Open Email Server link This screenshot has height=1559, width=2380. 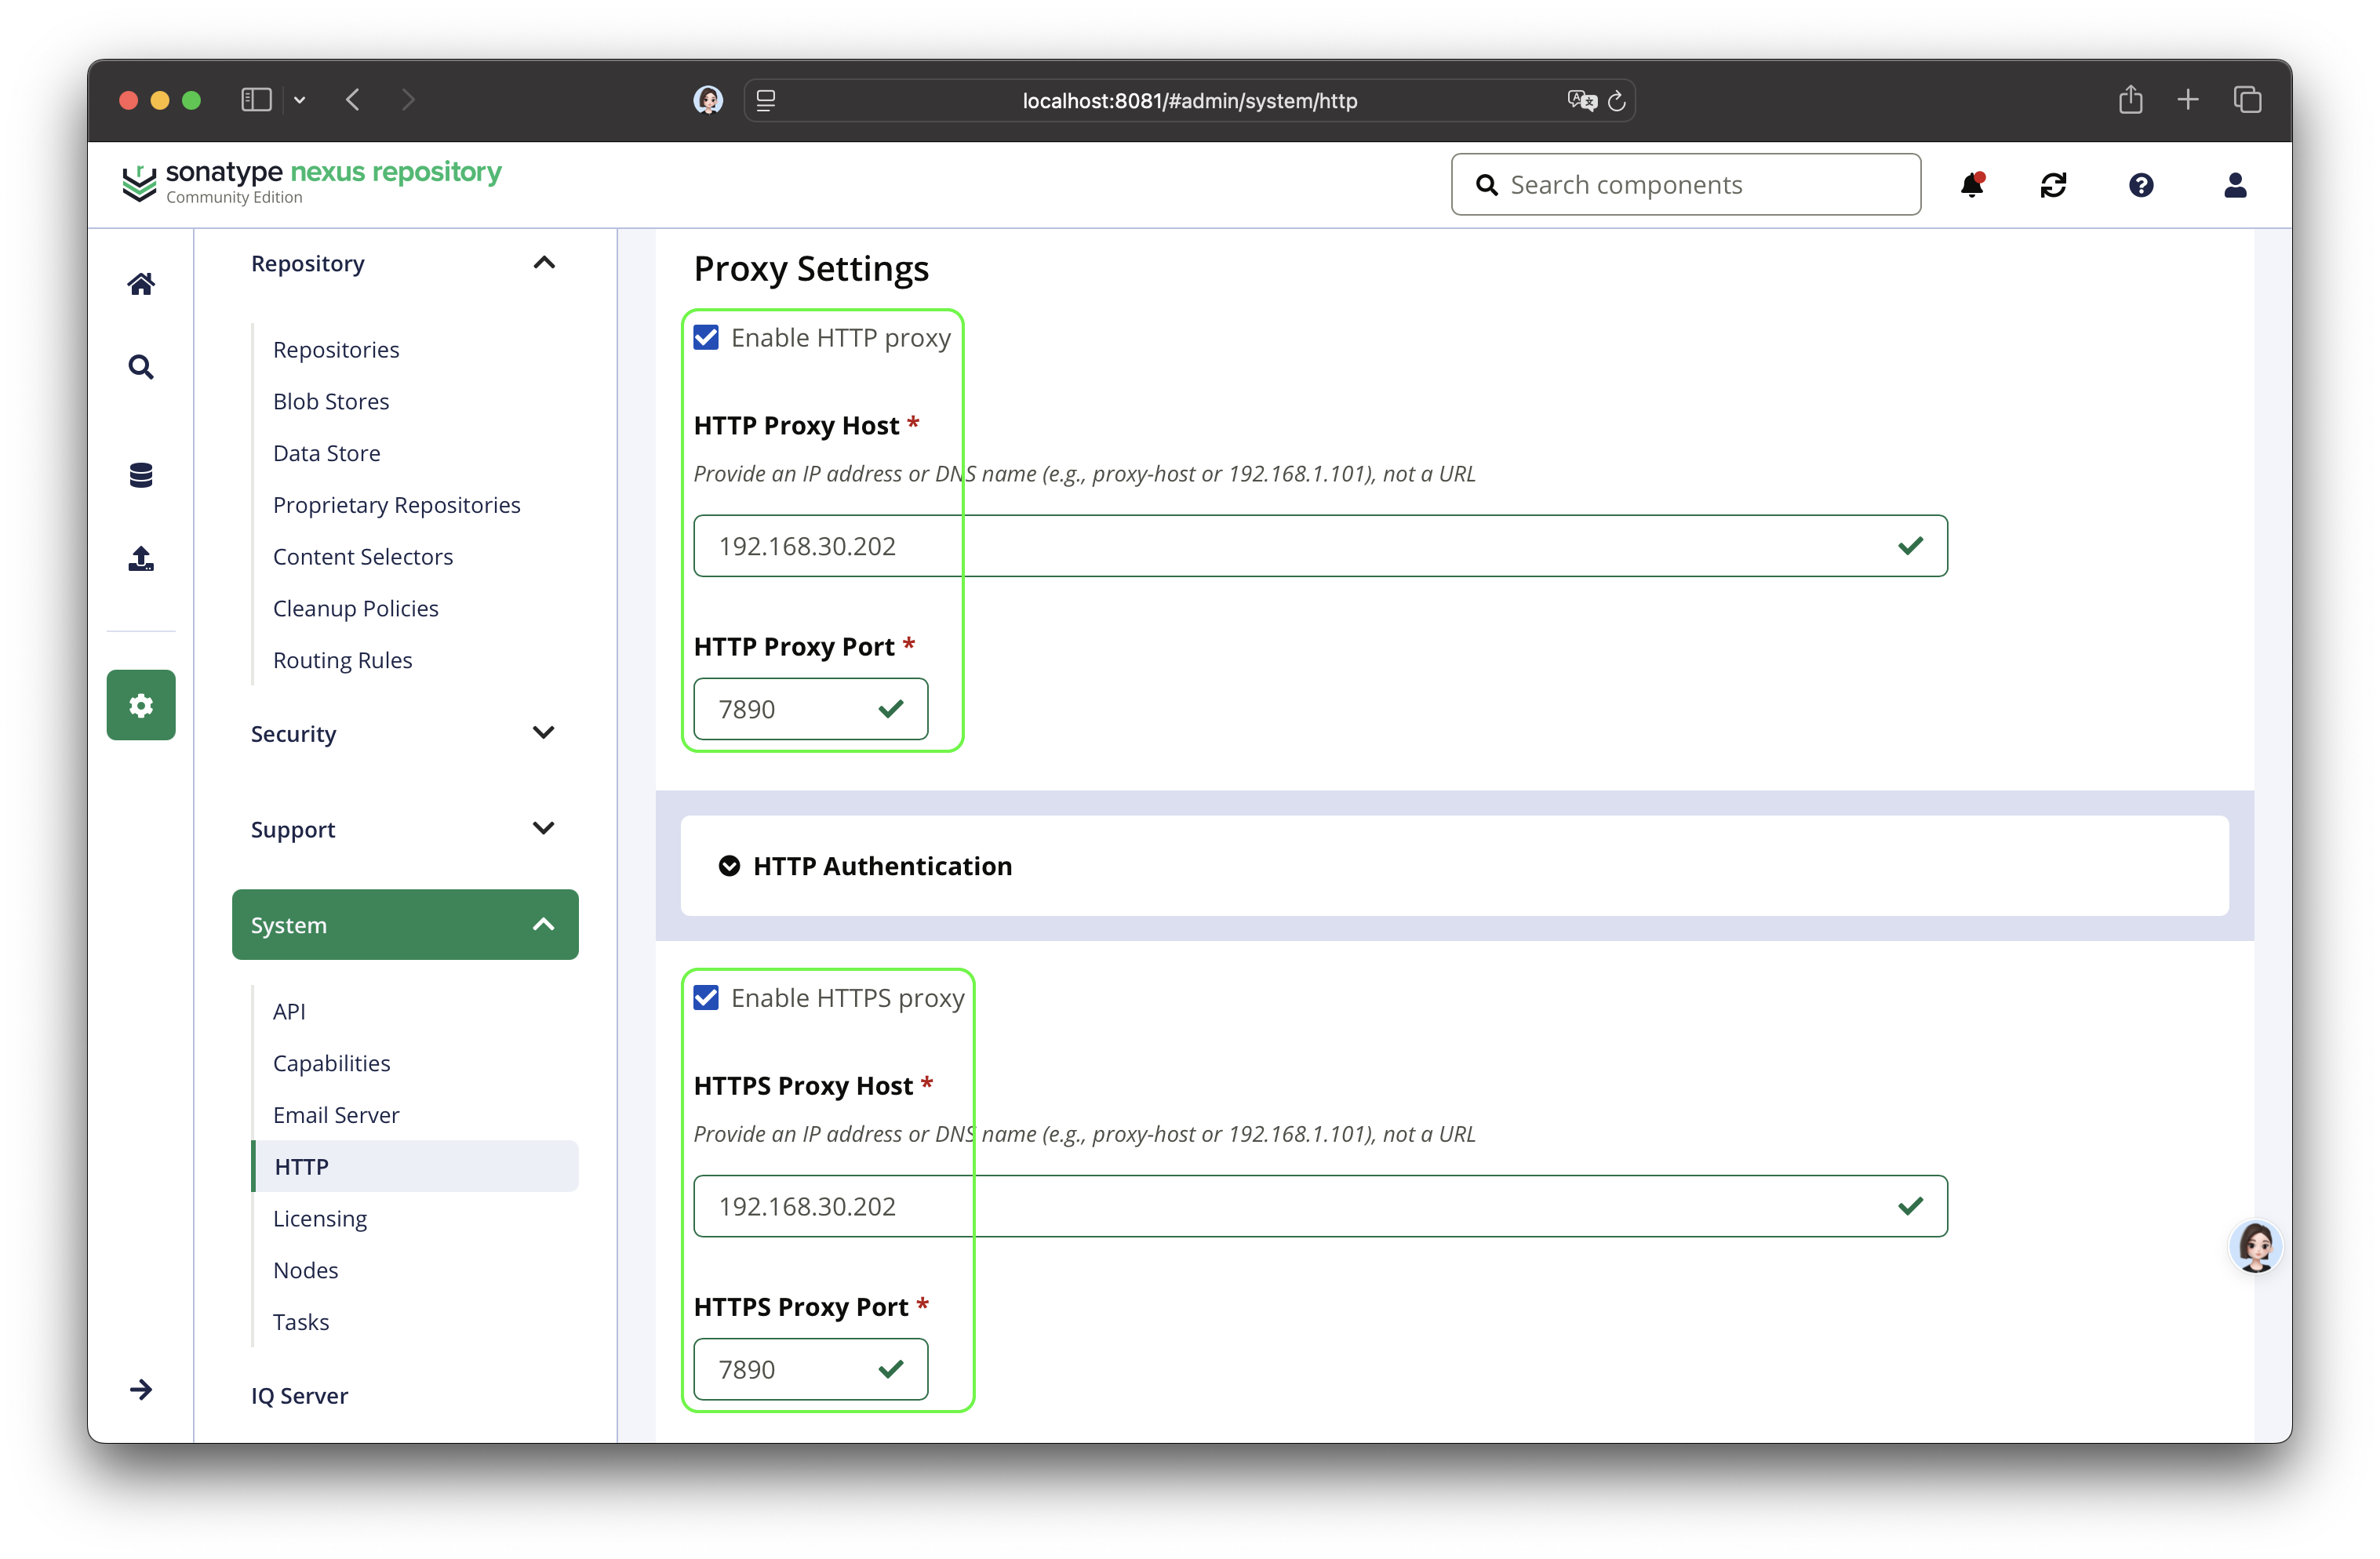pos(336,1115)
